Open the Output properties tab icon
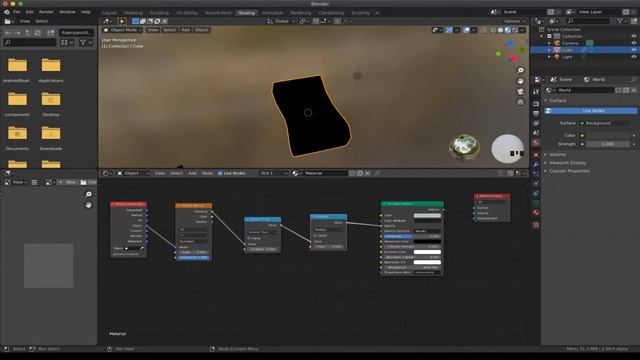640x360 pixels. [536, 113]
